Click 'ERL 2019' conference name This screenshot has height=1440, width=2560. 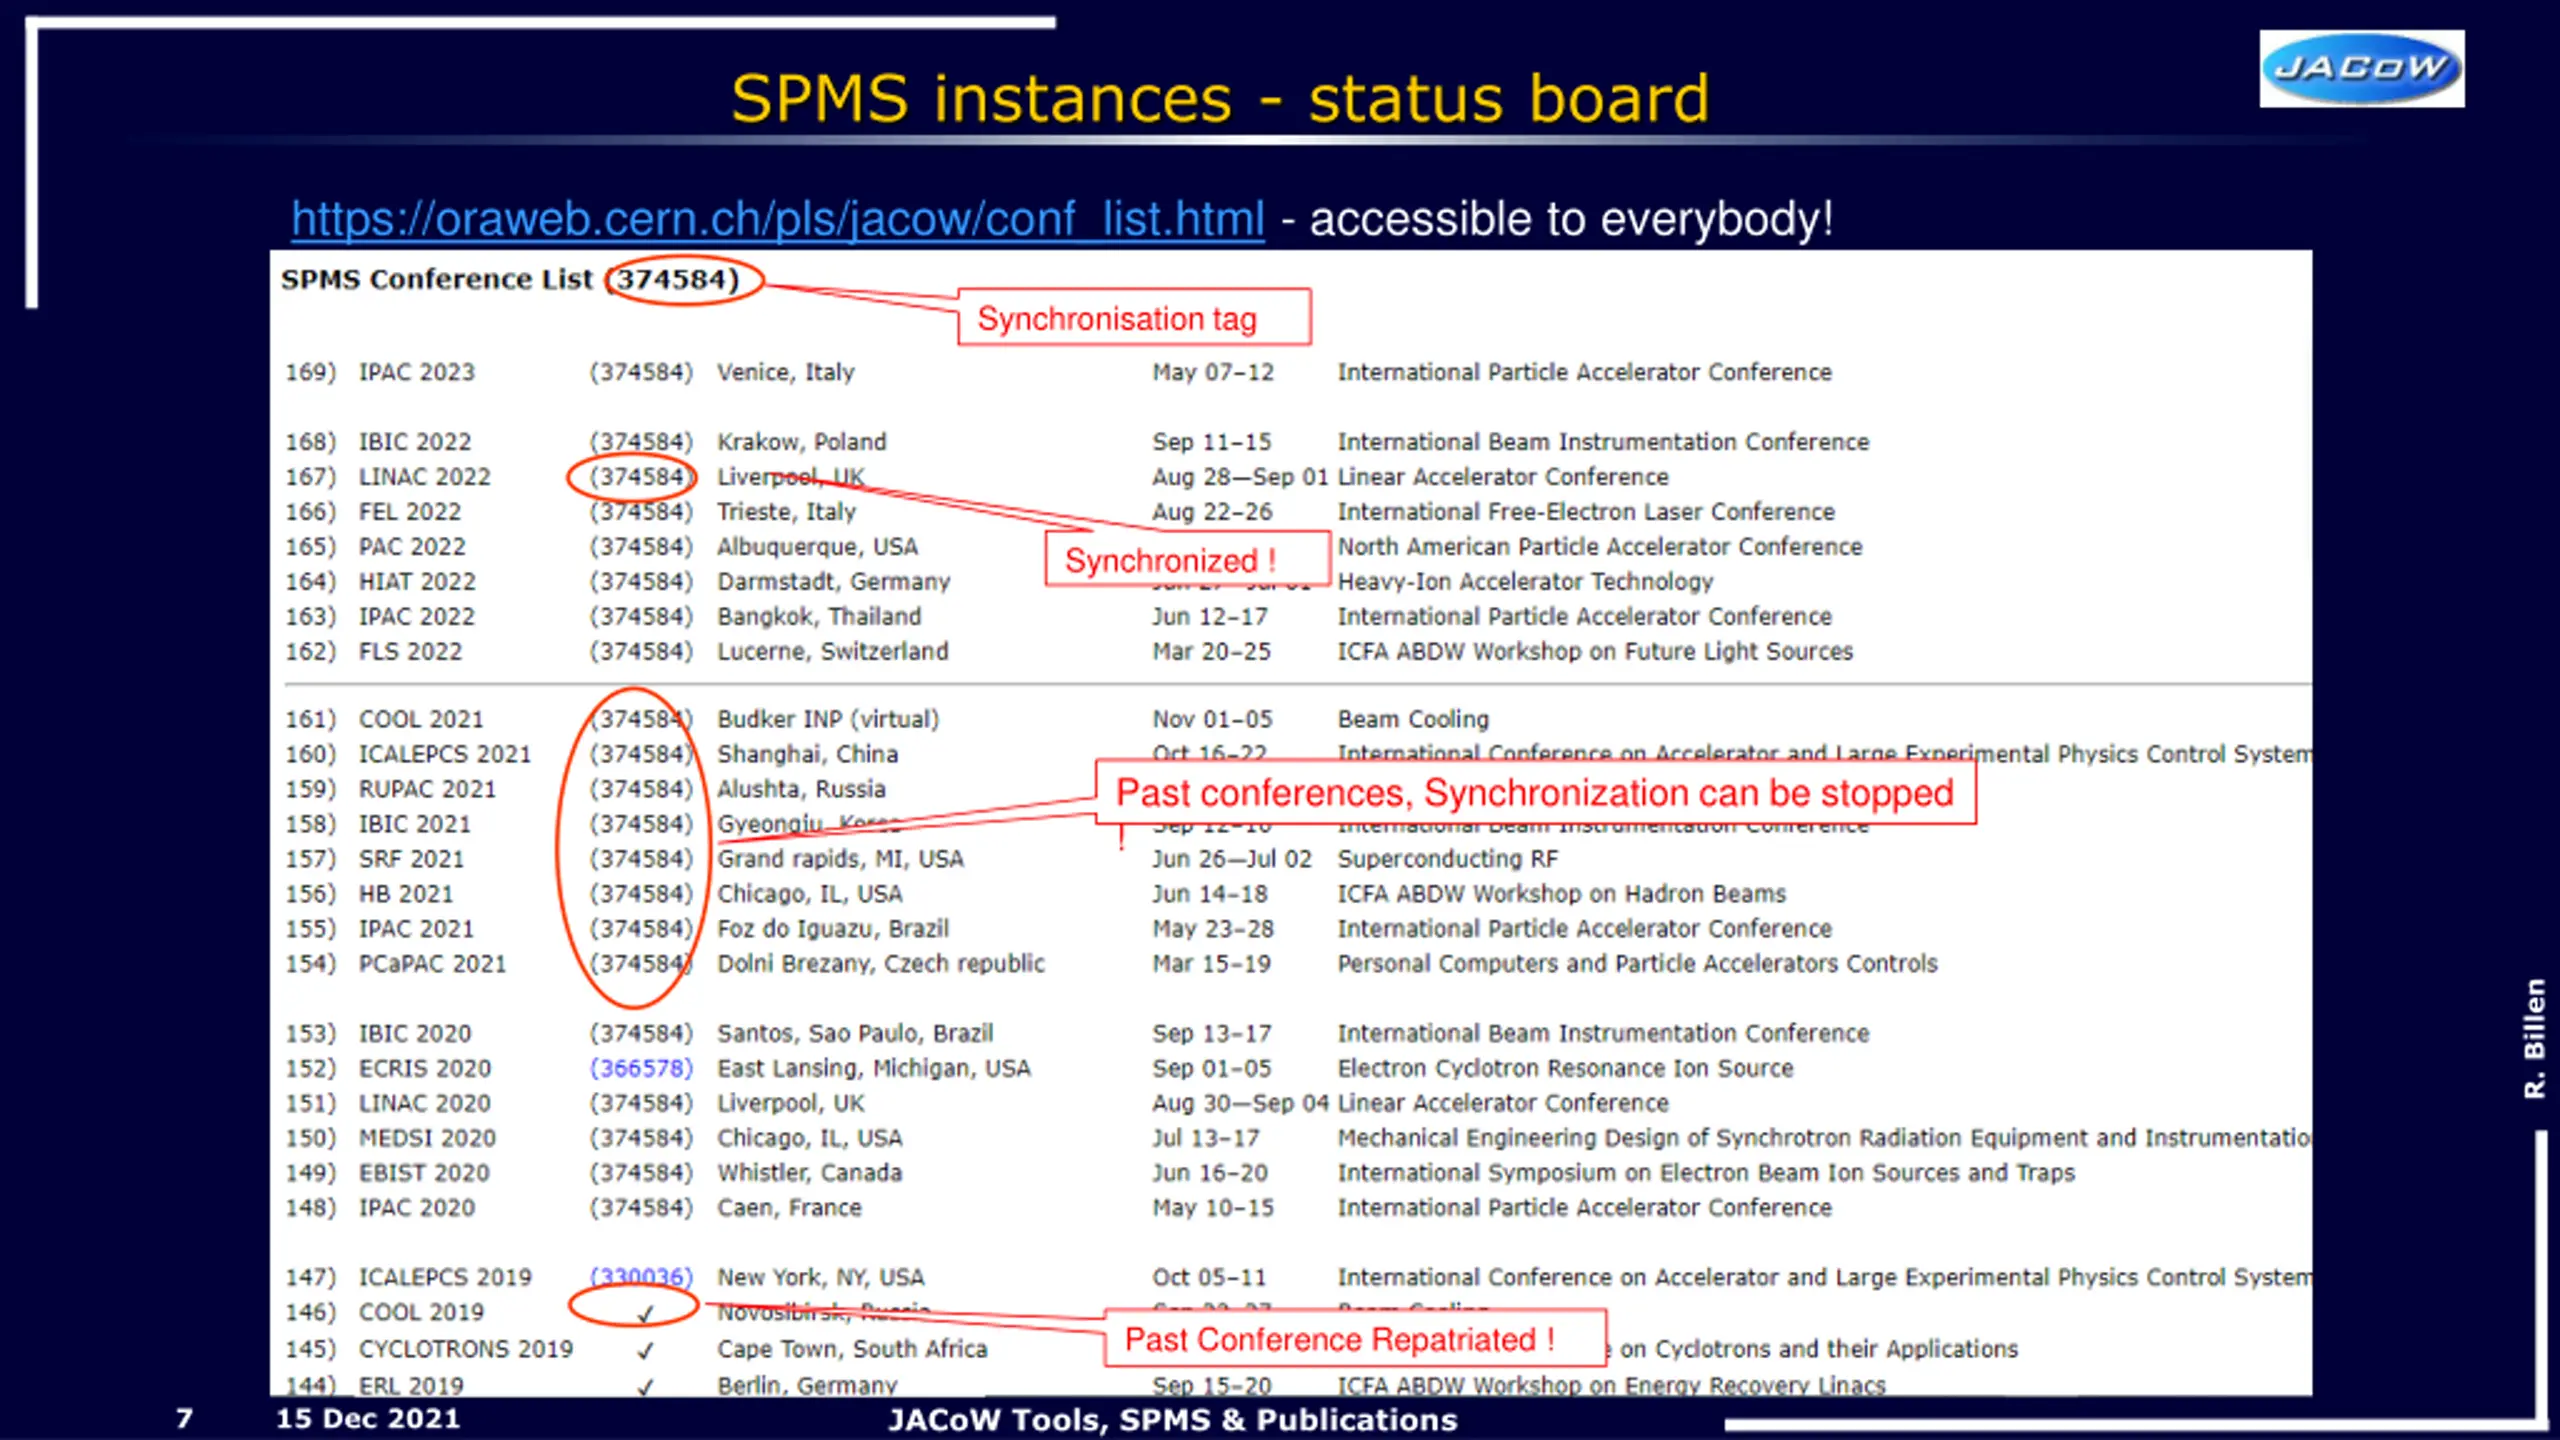[x=411, y=1385]
